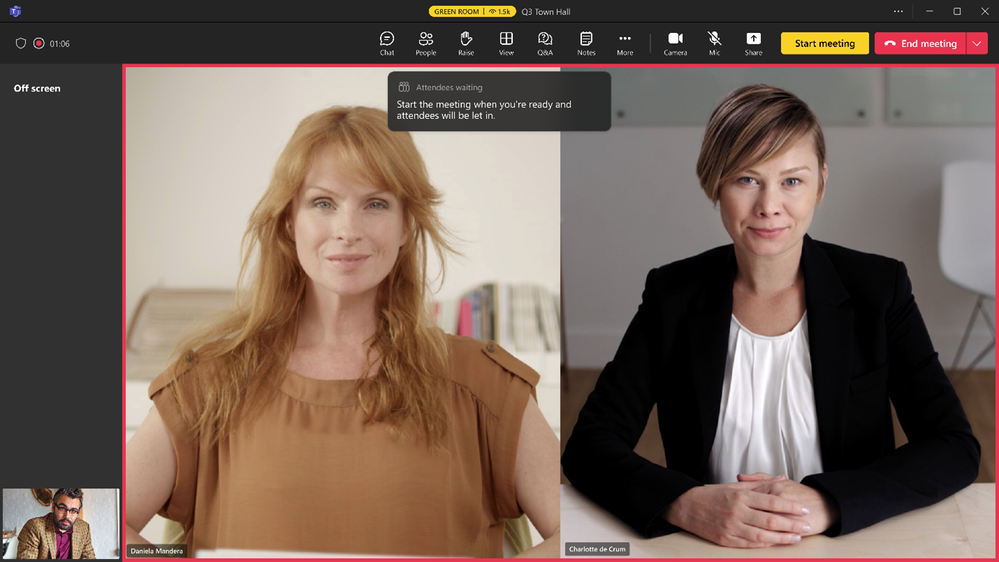Turn off the Camera
Screen dimensions: 999x562
point(675,43)
